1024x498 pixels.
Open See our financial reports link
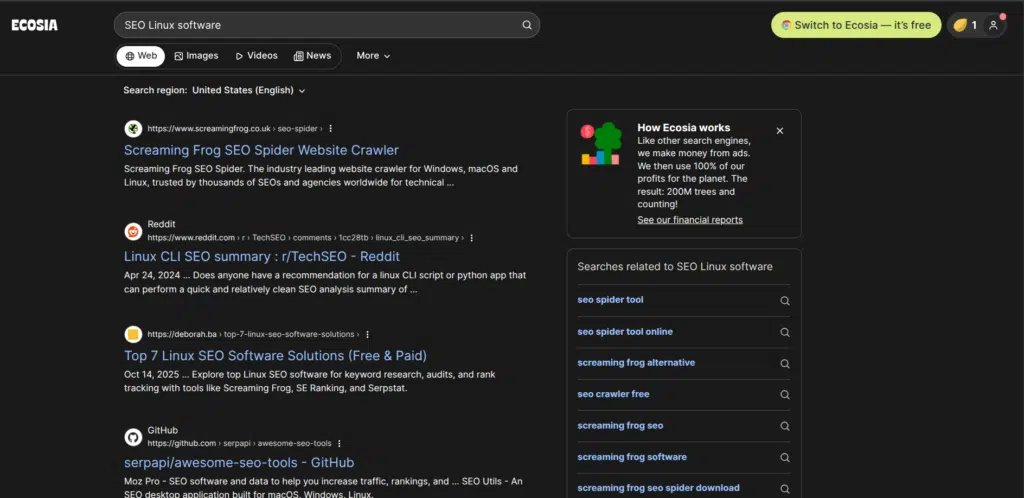[690, 220]
